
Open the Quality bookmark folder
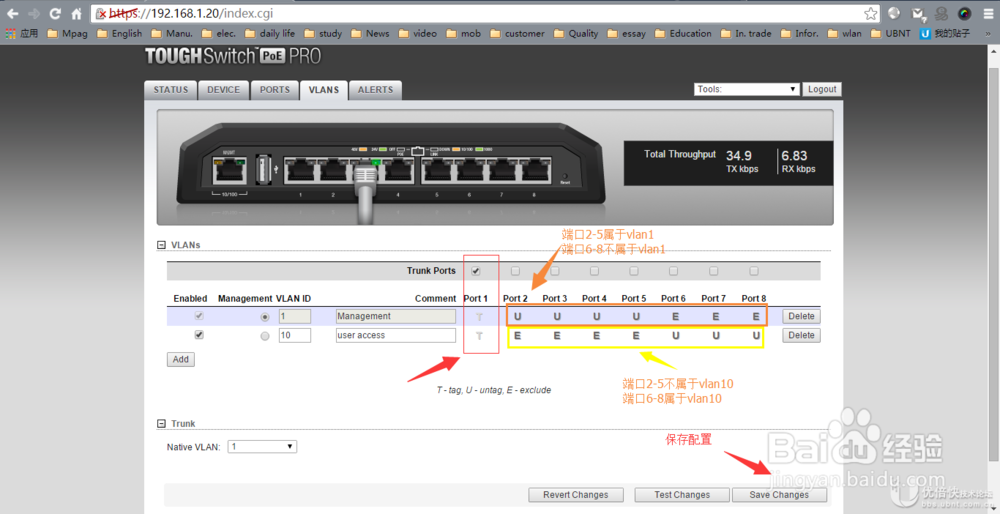(x=577, y=33)
